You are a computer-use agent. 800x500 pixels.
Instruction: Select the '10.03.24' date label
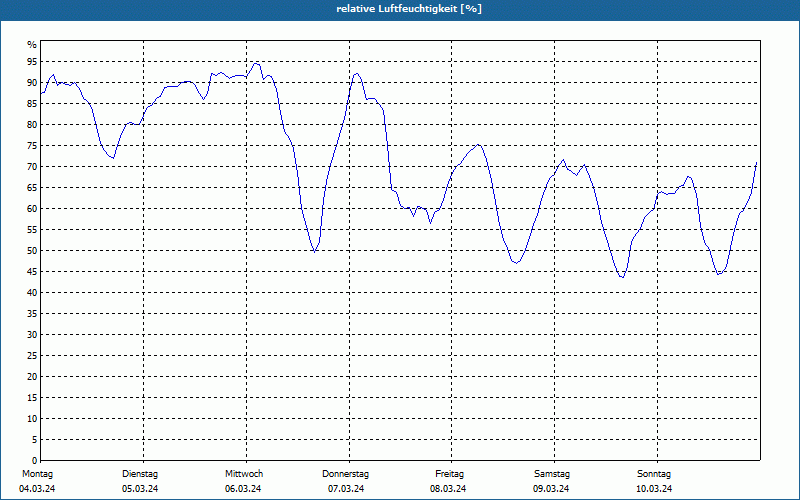tap(654, 489)
